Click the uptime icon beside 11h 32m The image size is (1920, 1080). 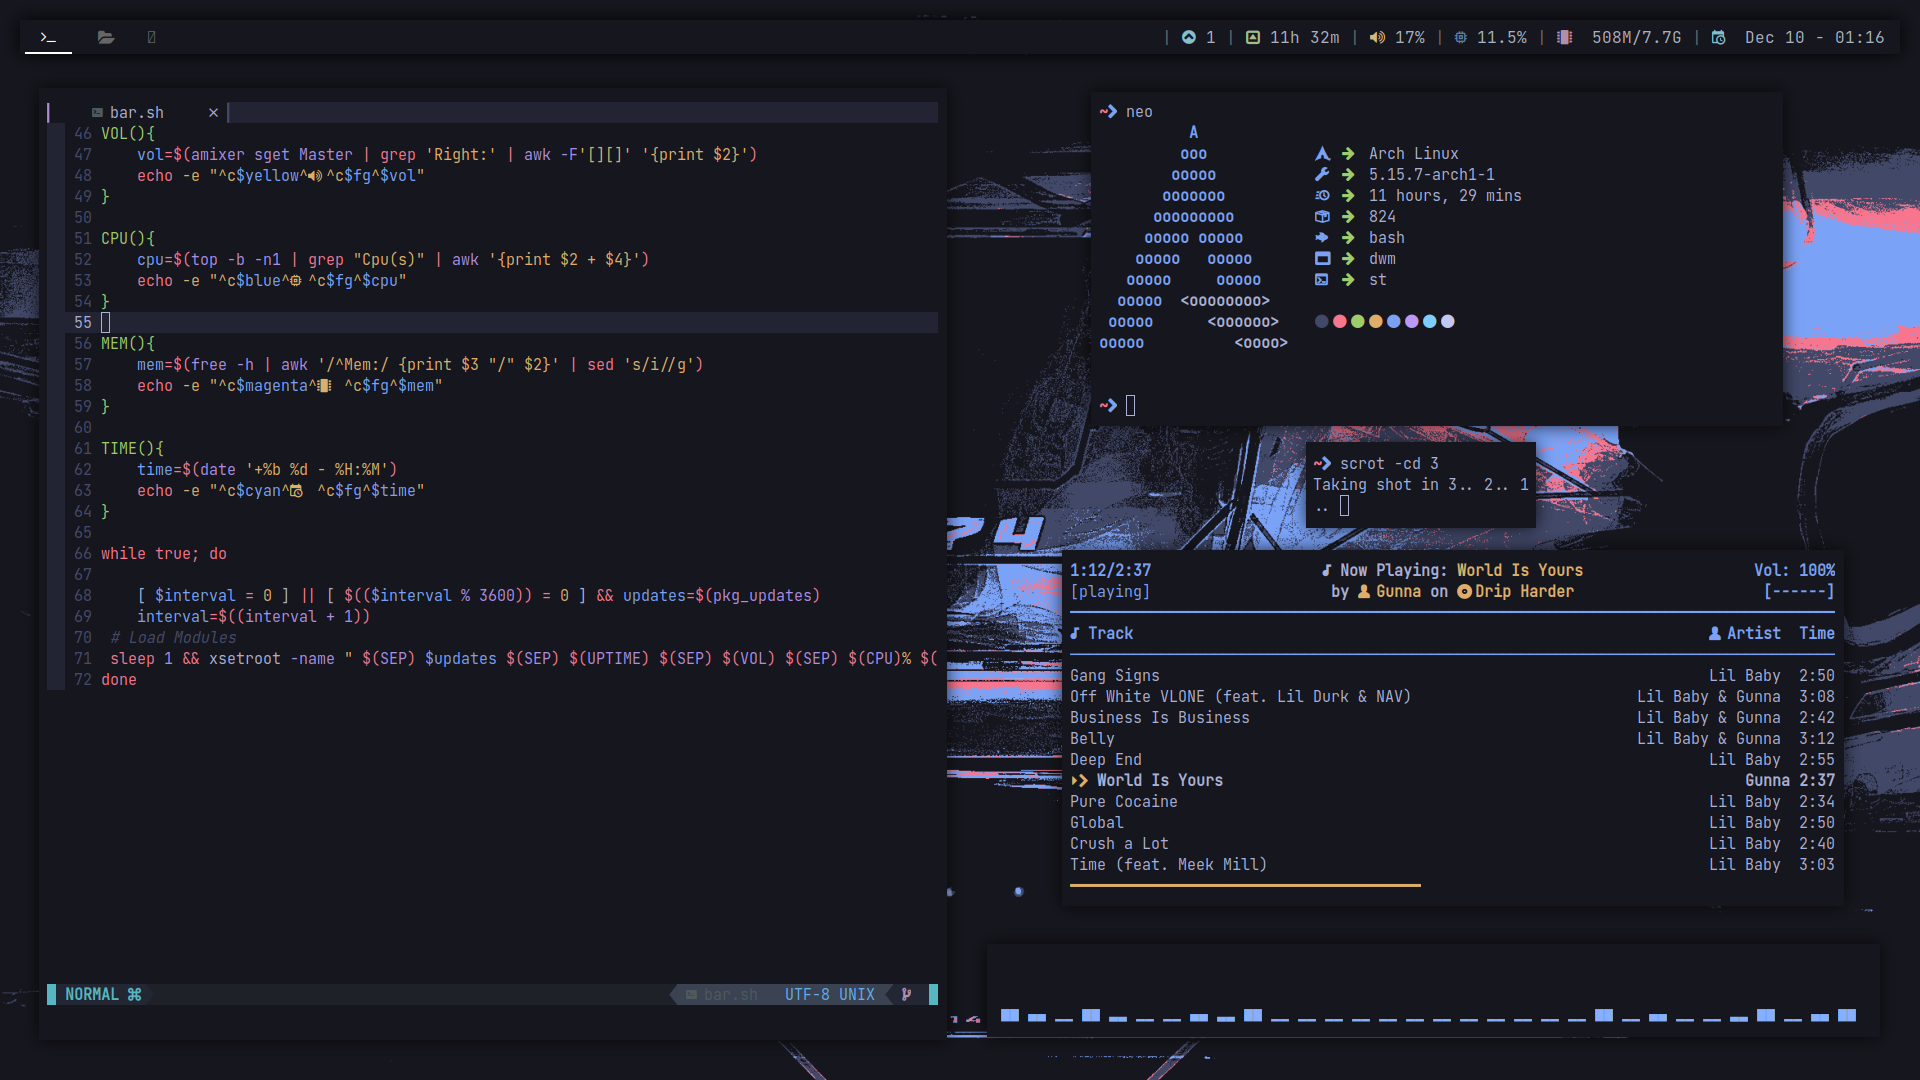point(1252,37)
